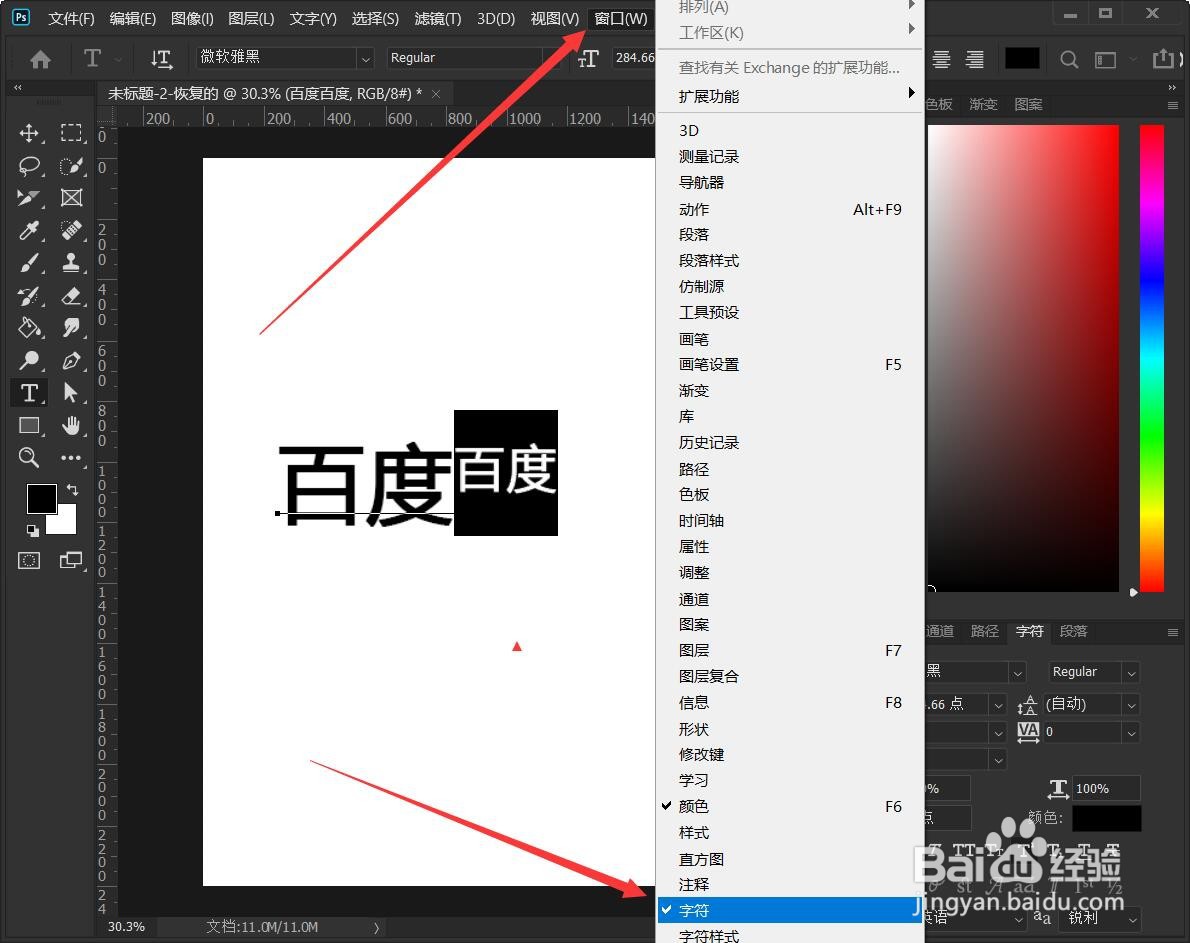Choose 画笔设置 from Window menu
The image size is (1190, 943).
point(790,364)
